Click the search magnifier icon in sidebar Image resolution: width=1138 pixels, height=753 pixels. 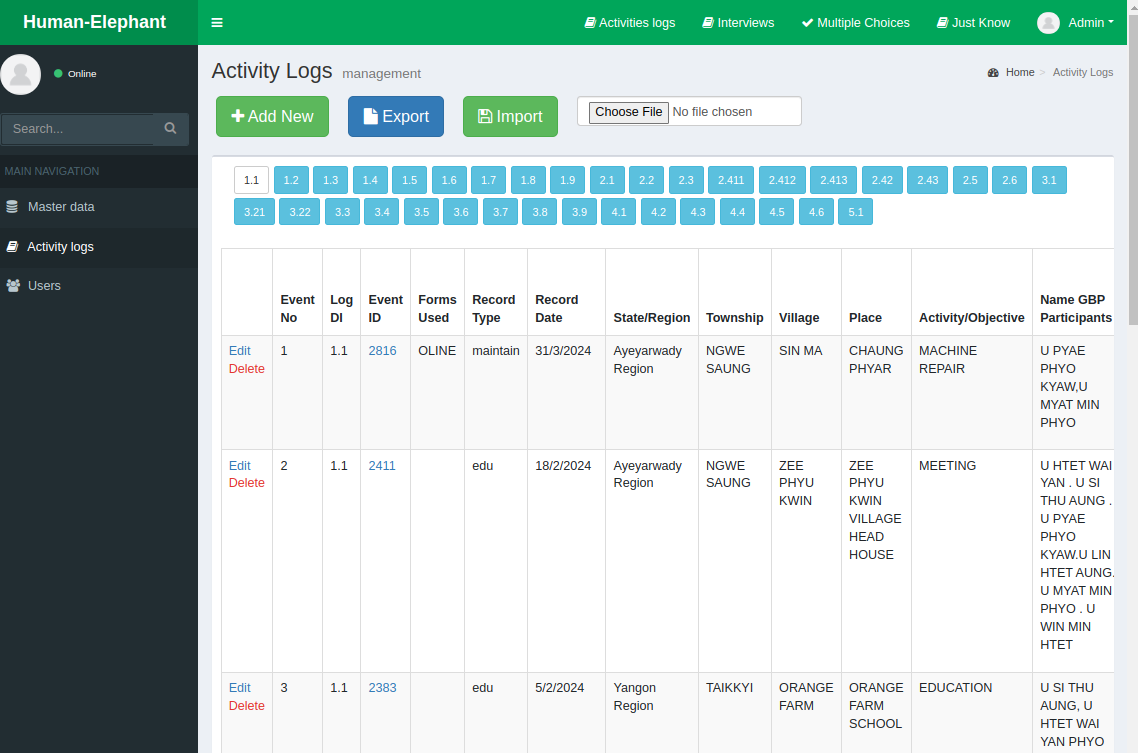pyautogui.click(x=170, y=129)
